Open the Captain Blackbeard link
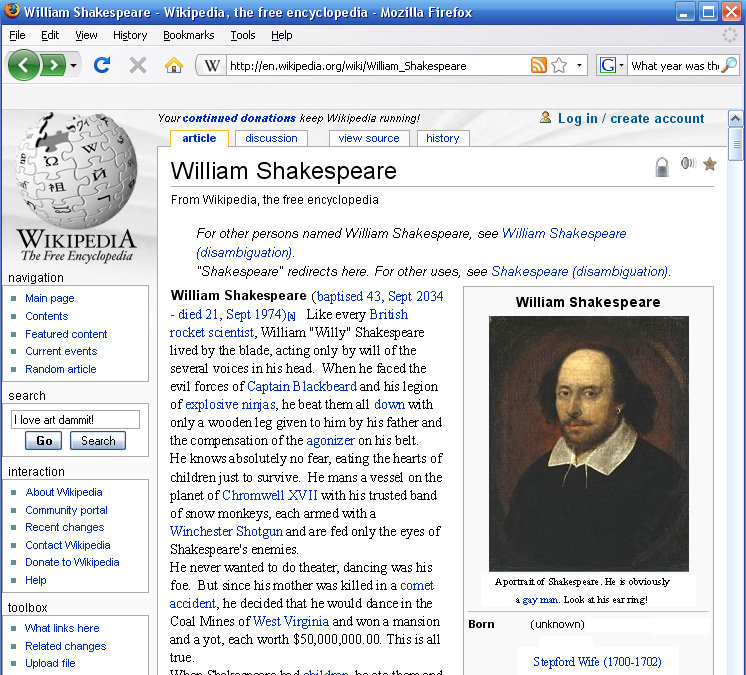 [302, 386]
